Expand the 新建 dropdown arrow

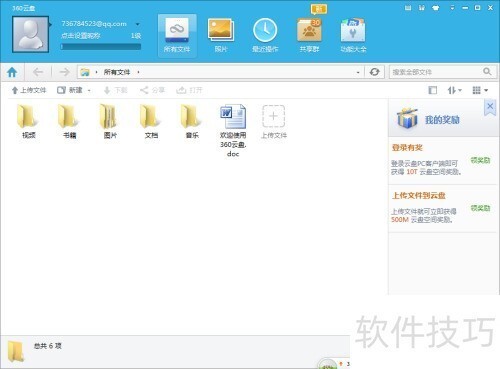(89, 90)
